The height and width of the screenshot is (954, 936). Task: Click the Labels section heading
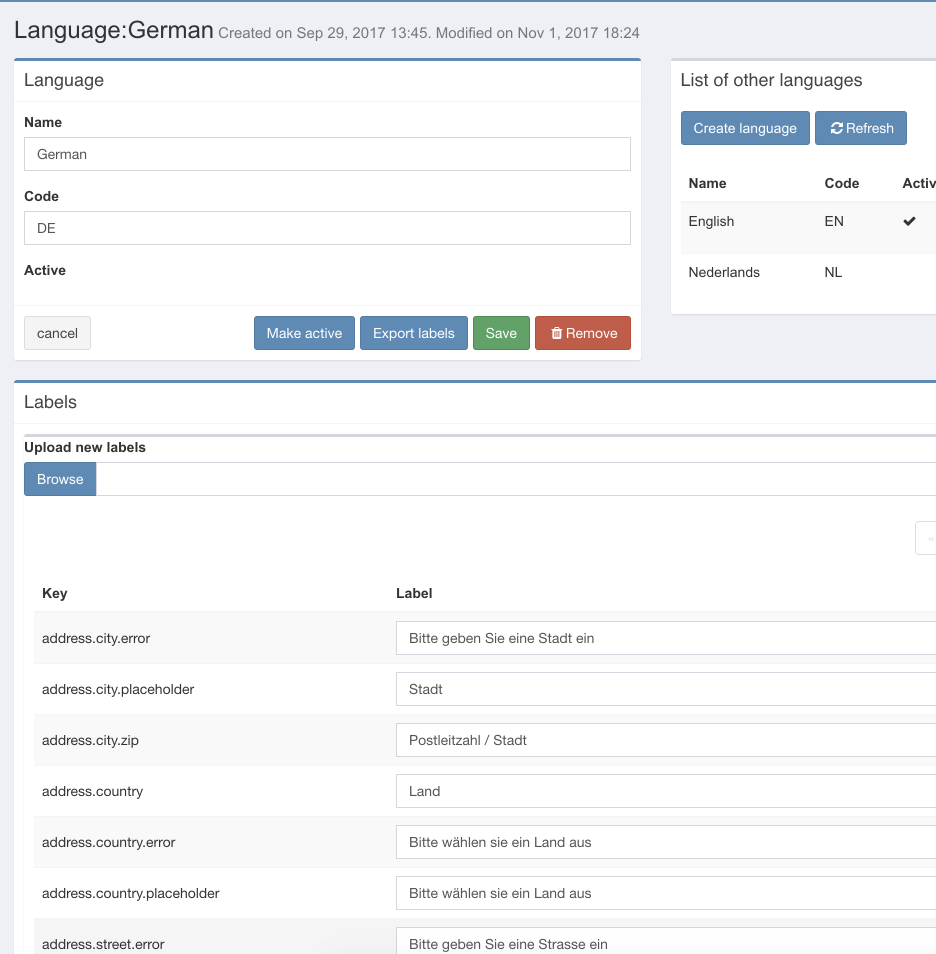(51, 402)
